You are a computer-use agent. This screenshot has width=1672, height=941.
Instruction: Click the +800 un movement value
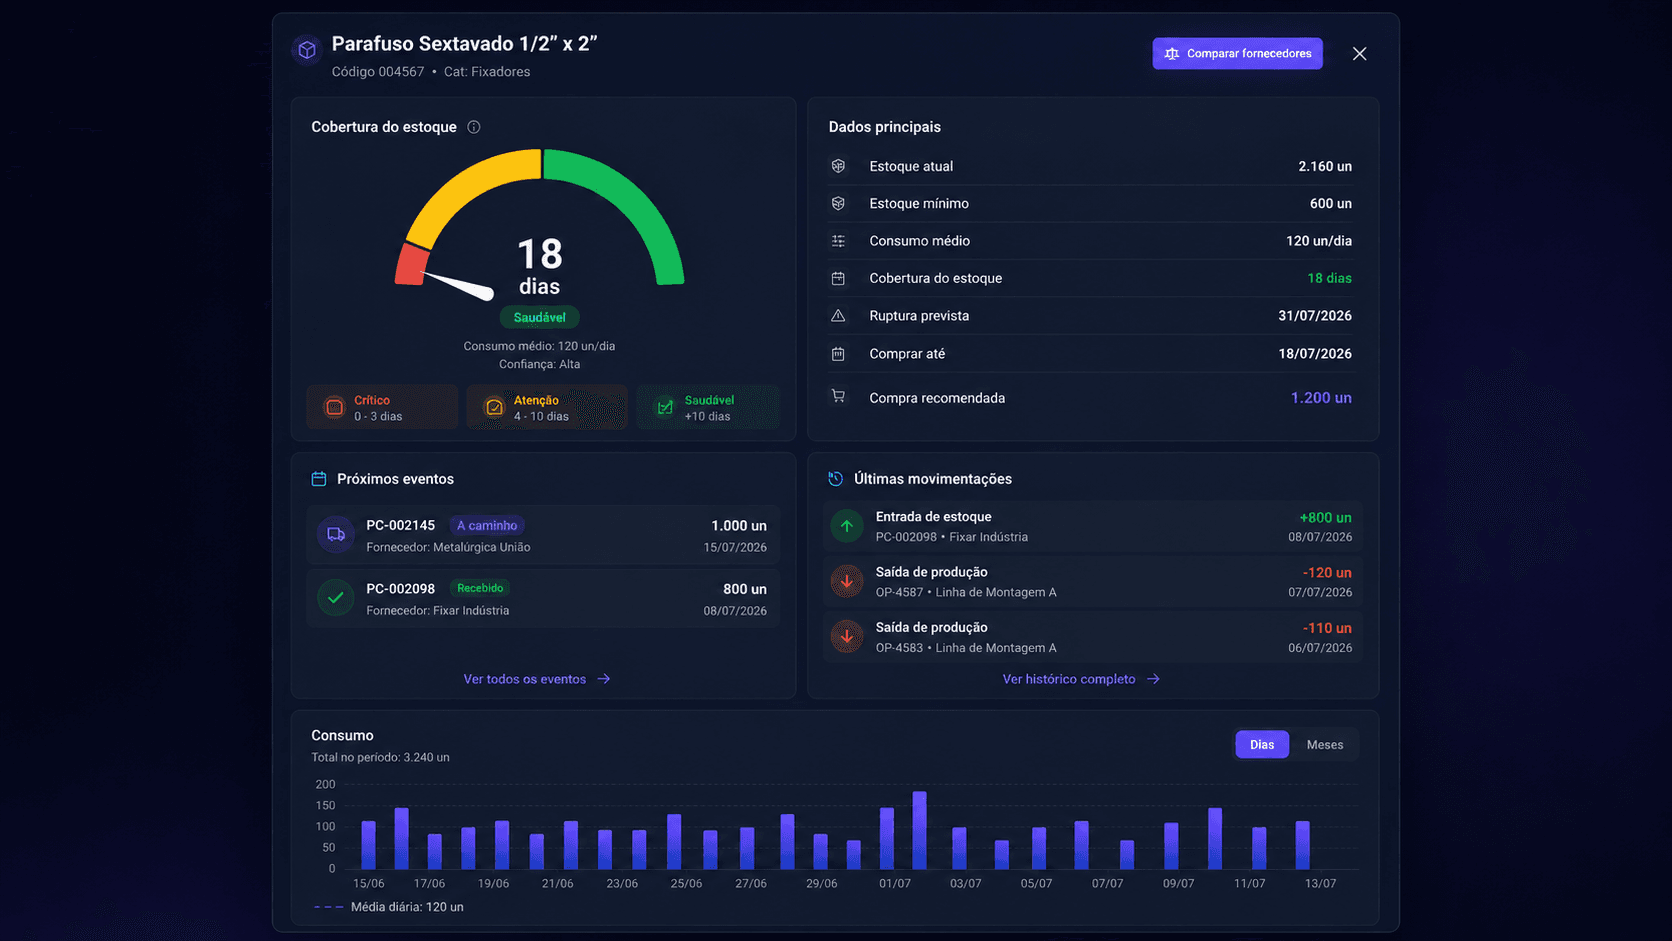tap(1325, 518)
